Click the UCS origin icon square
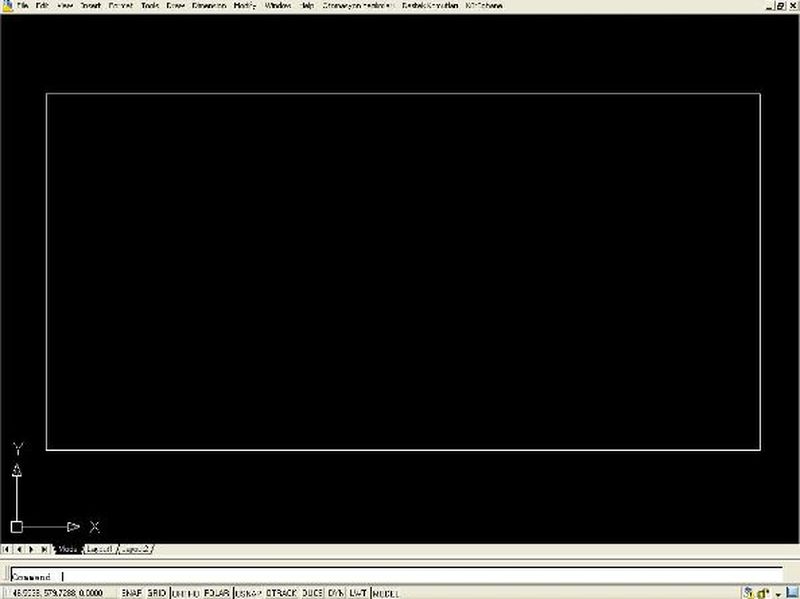 16,526
